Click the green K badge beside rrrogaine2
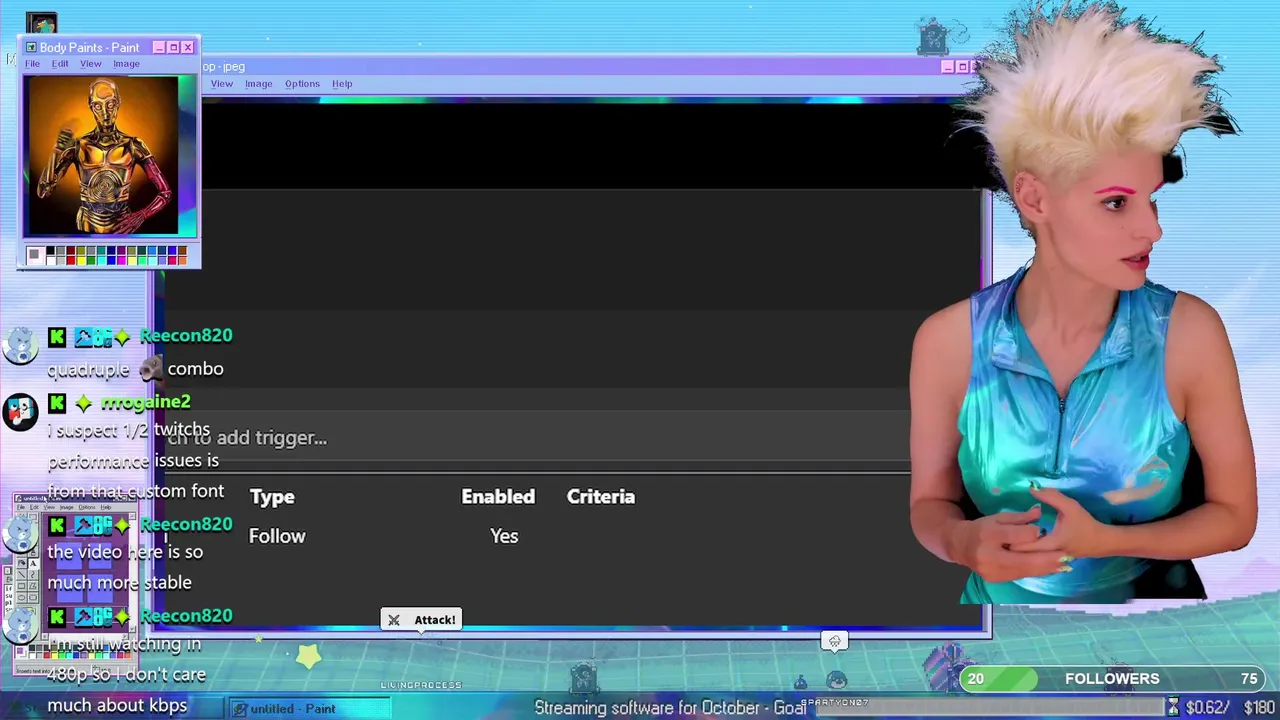1280x720 pixels. [x=57, y=402]
